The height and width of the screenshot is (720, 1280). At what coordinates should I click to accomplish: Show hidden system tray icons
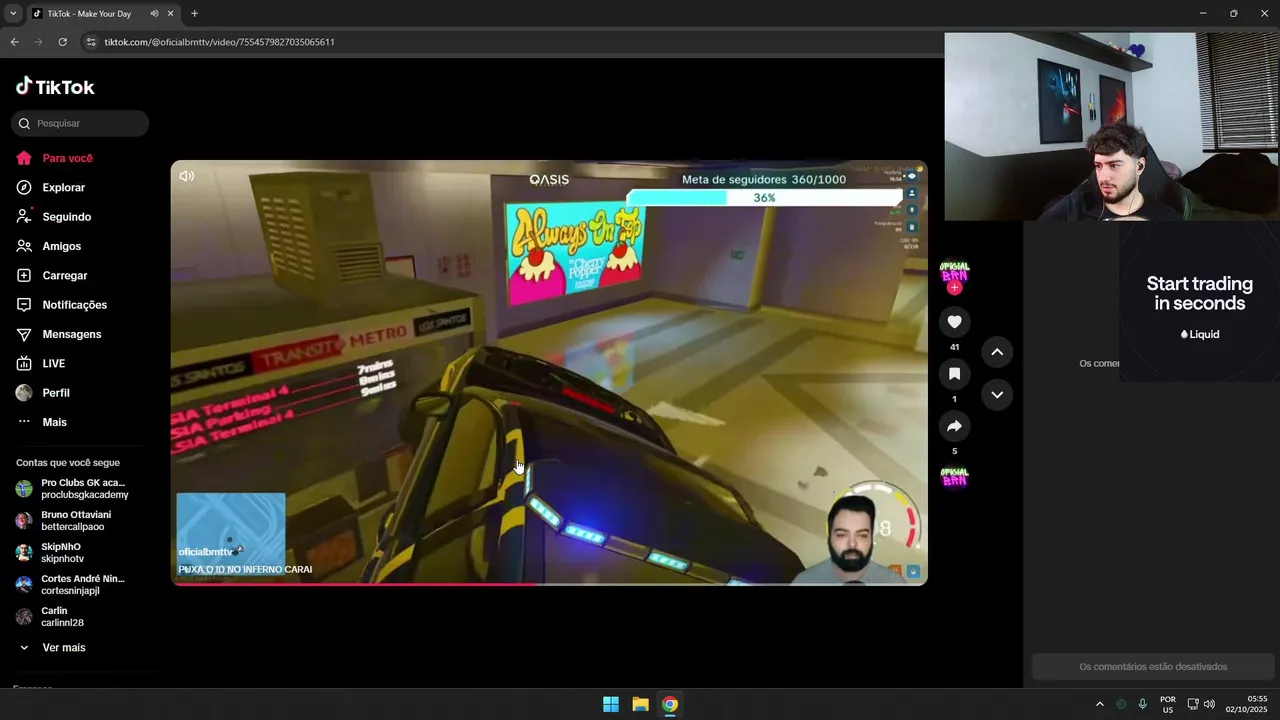coord(1100,704)
